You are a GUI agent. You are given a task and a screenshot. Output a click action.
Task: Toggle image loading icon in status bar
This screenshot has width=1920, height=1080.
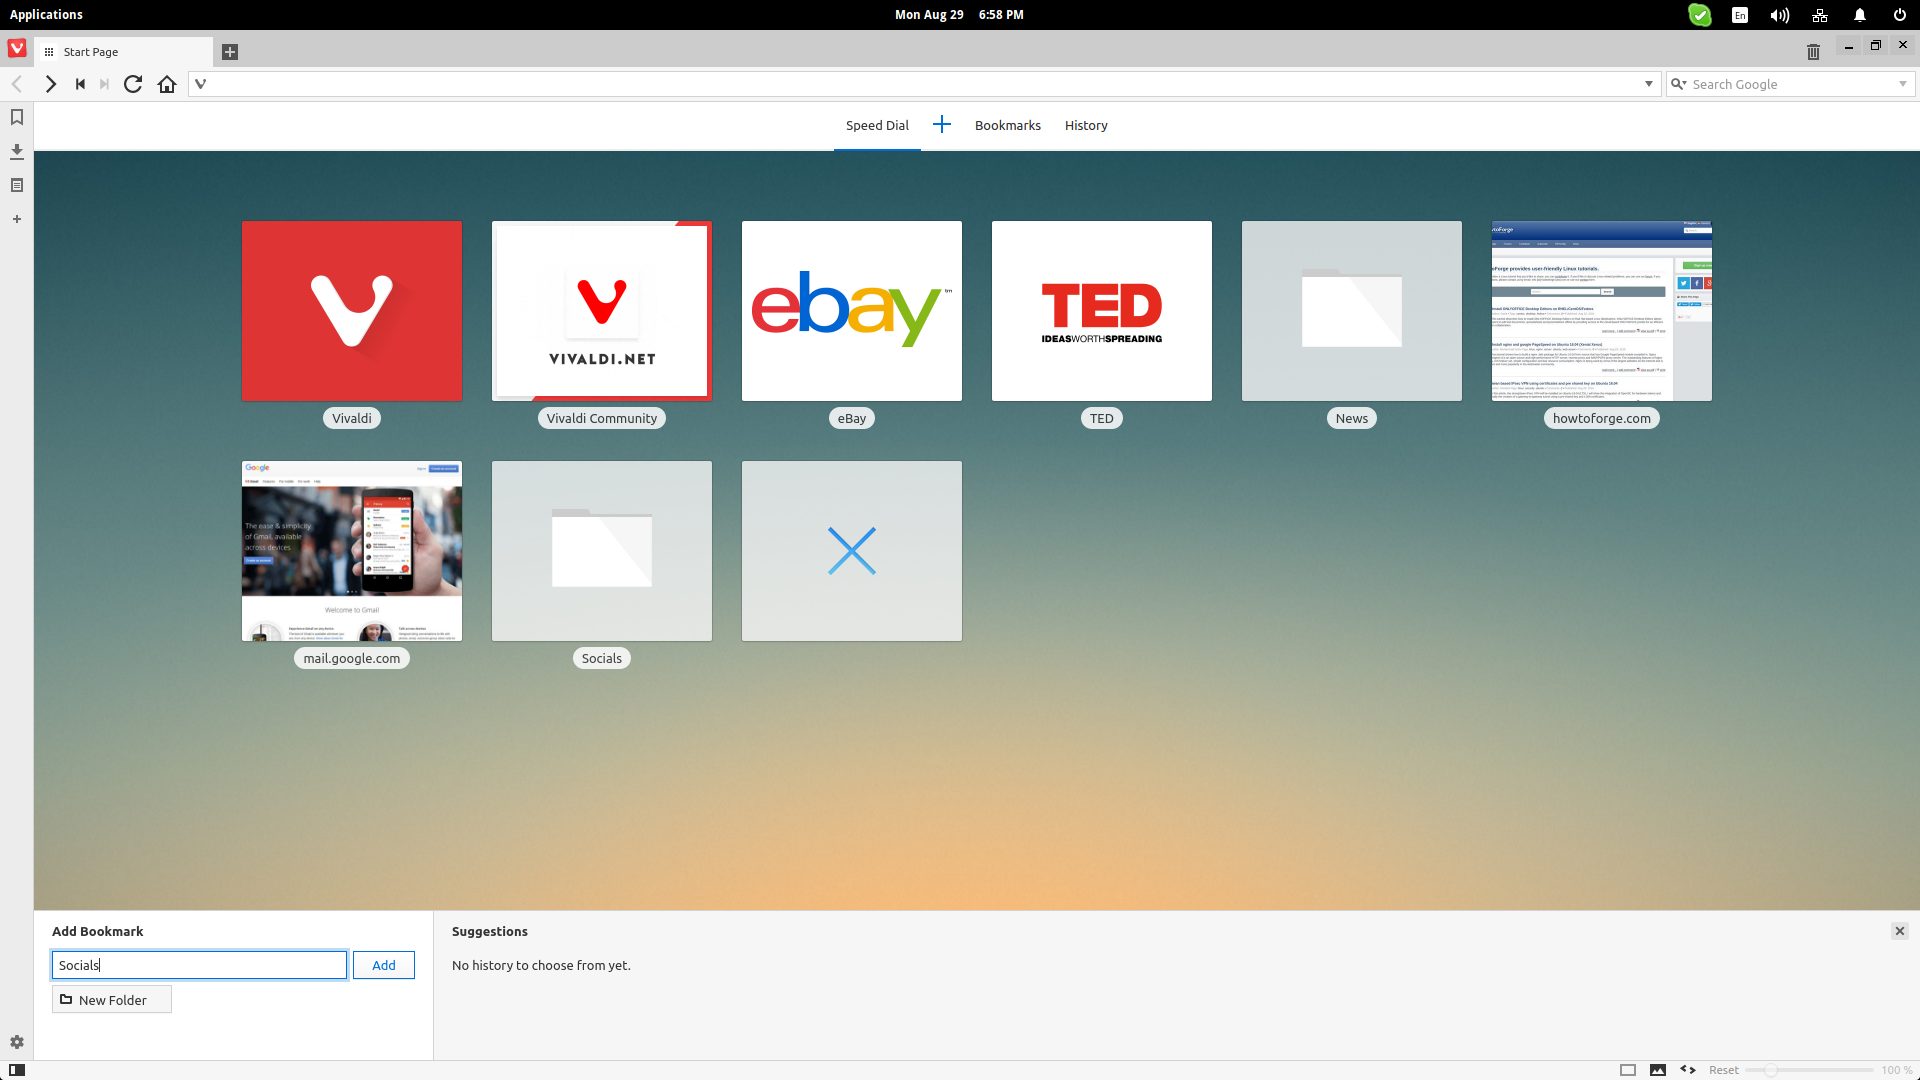[x=1658, y=1070]
